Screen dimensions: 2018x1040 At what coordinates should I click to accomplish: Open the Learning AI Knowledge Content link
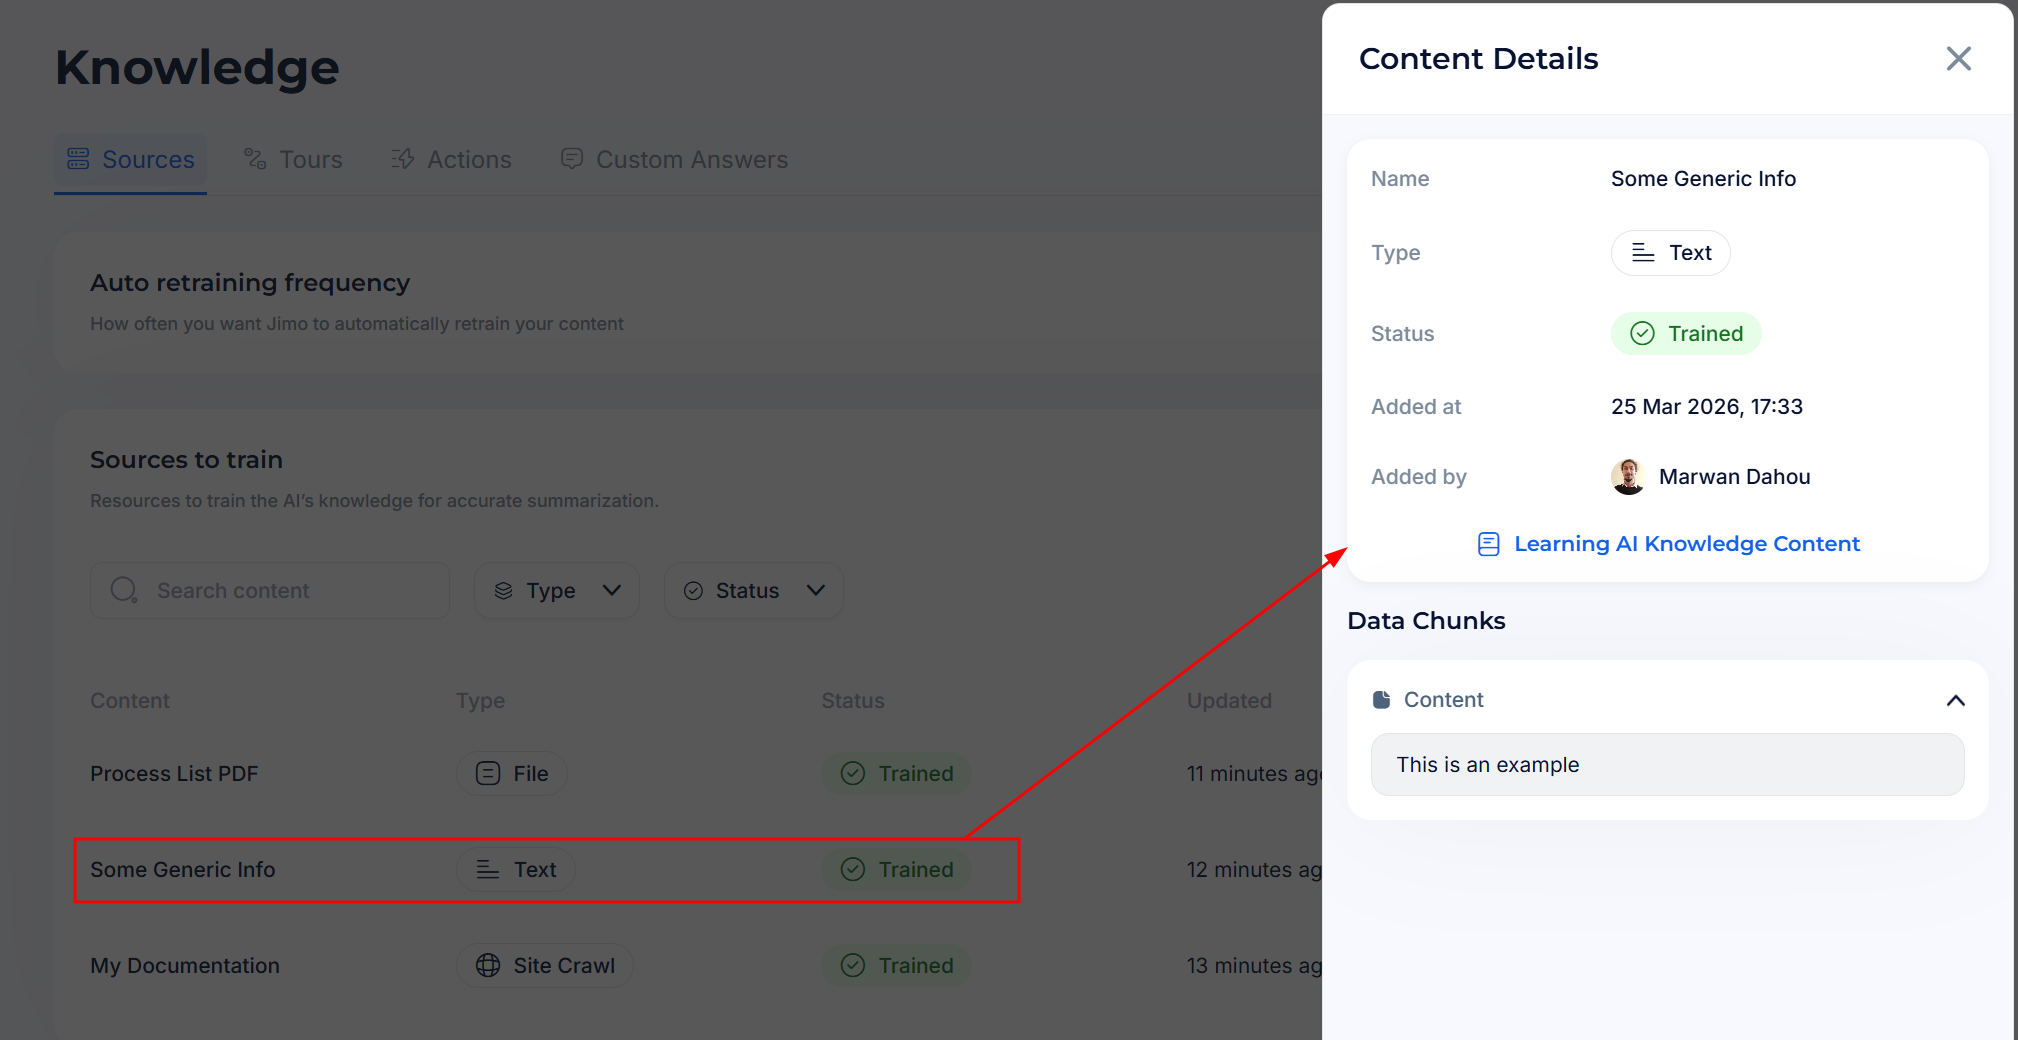(x=1686, y=544)
